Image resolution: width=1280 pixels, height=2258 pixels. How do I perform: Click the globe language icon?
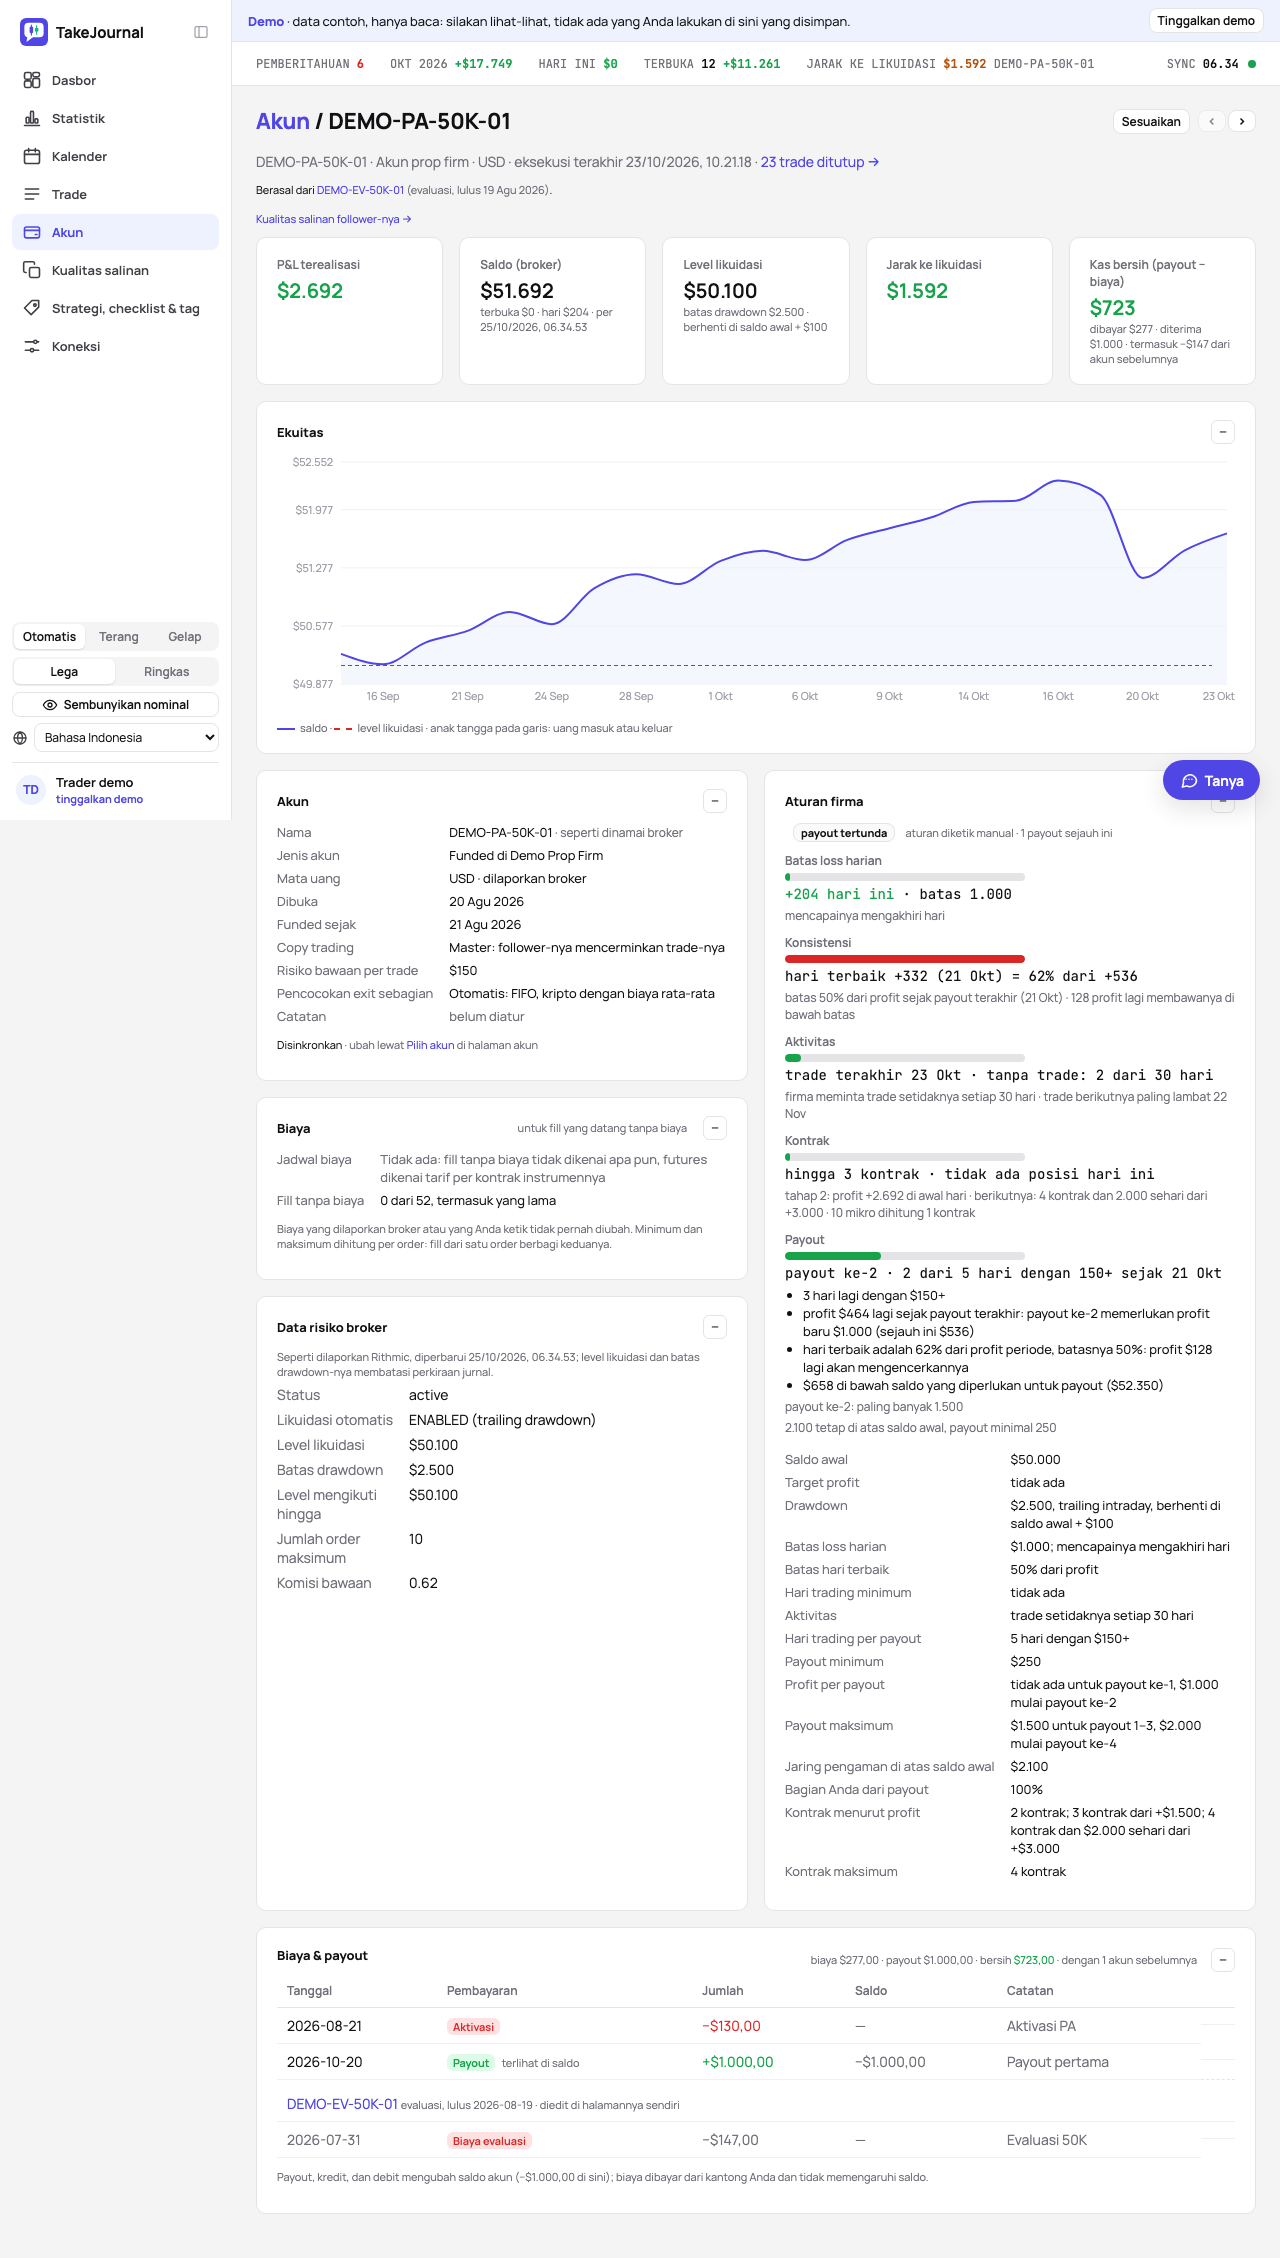20,738
